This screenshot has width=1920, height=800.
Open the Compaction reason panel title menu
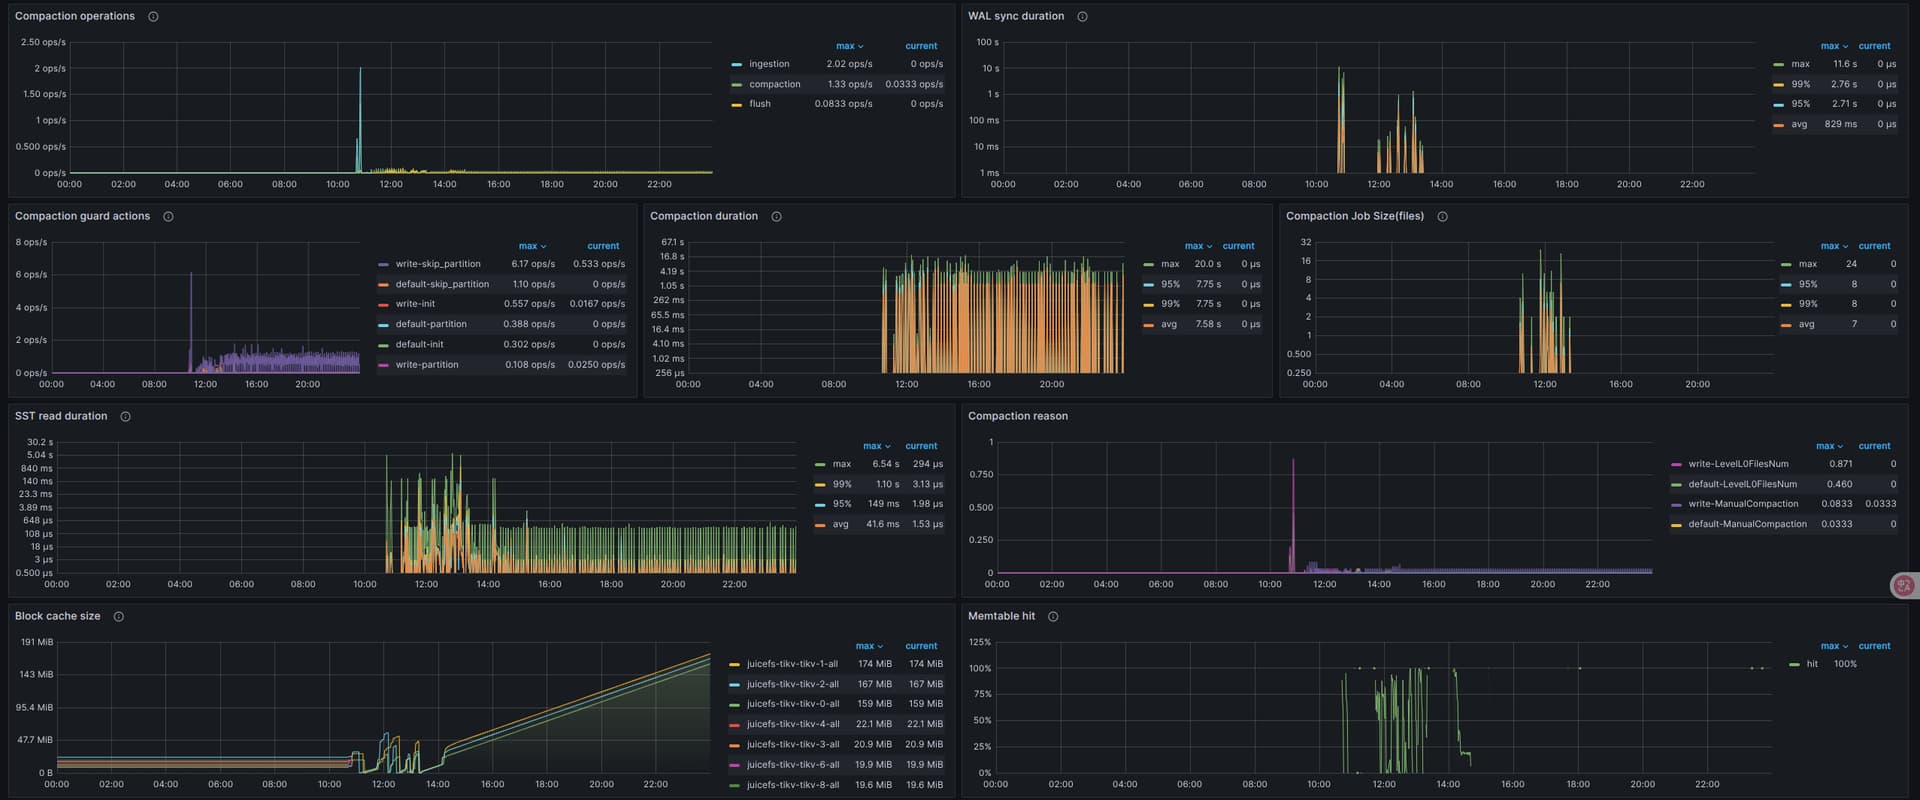[x=1017, y=416]
